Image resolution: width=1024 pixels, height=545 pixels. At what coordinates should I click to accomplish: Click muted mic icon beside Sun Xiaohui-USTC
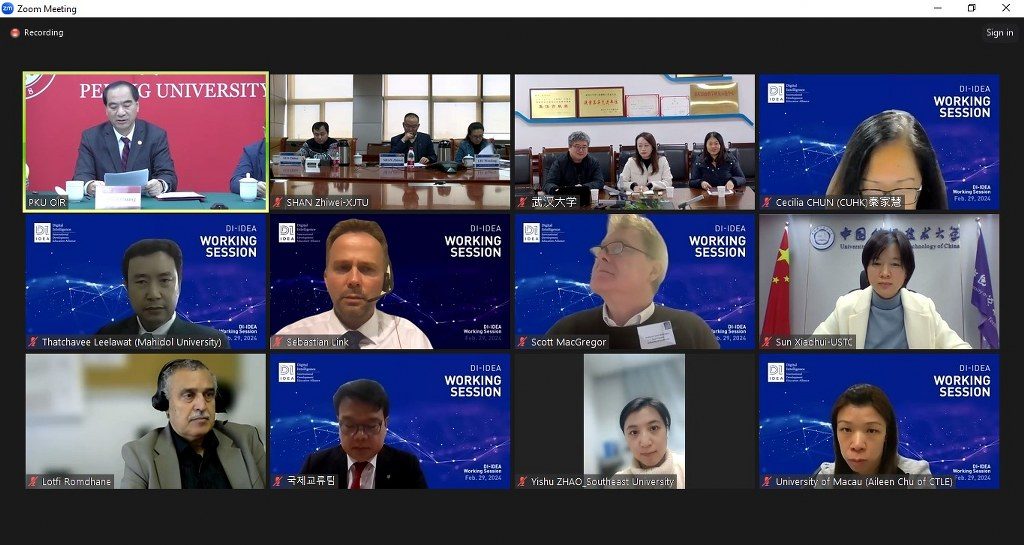pos(767,342)
